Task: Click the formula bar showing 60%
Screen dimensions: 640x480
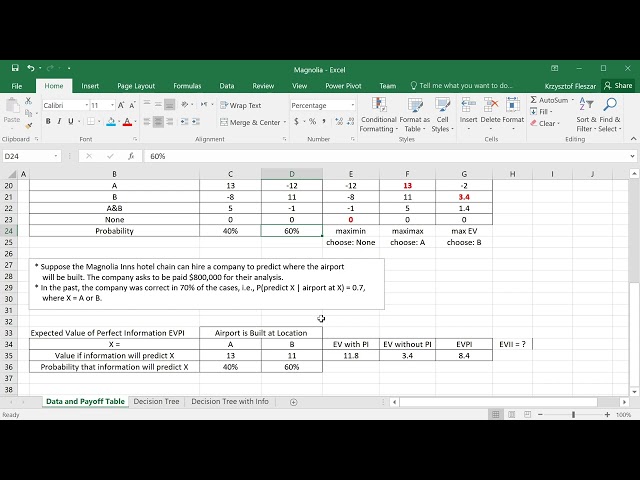Action: click(380, 157)
